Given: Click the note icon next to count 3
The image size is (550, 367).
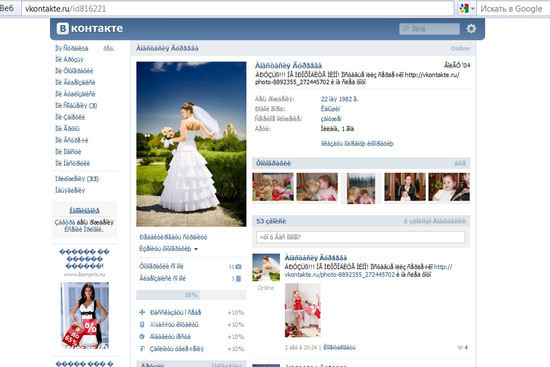Looking at the screenshot, I should coord(239,279).
